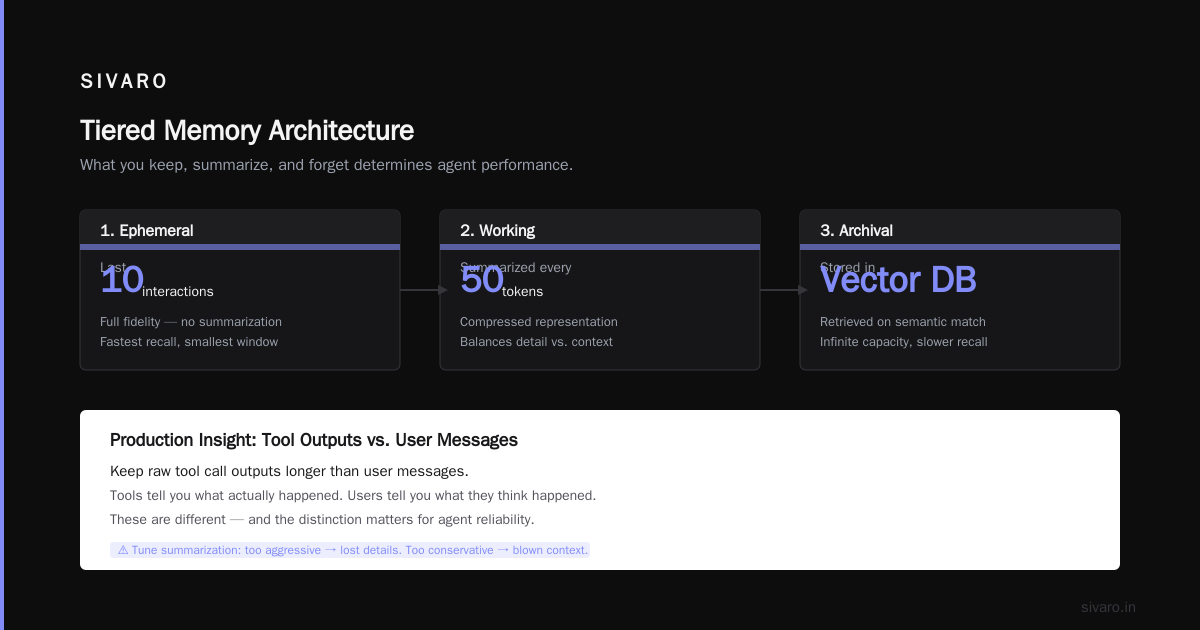This screenshot has width=1200, height=630.
Task: Select the 3. Archival card header
Action: (x=960, y=230)
